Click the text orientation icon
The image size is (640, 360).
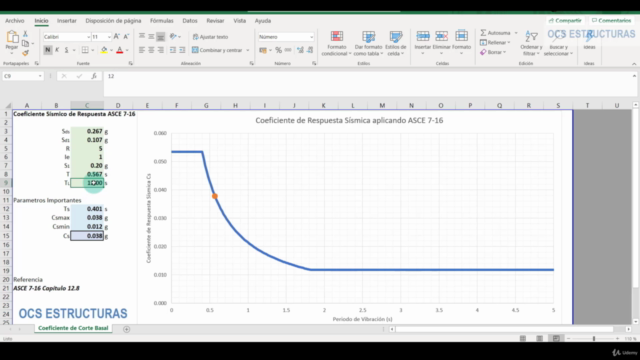tap(173, 37)
